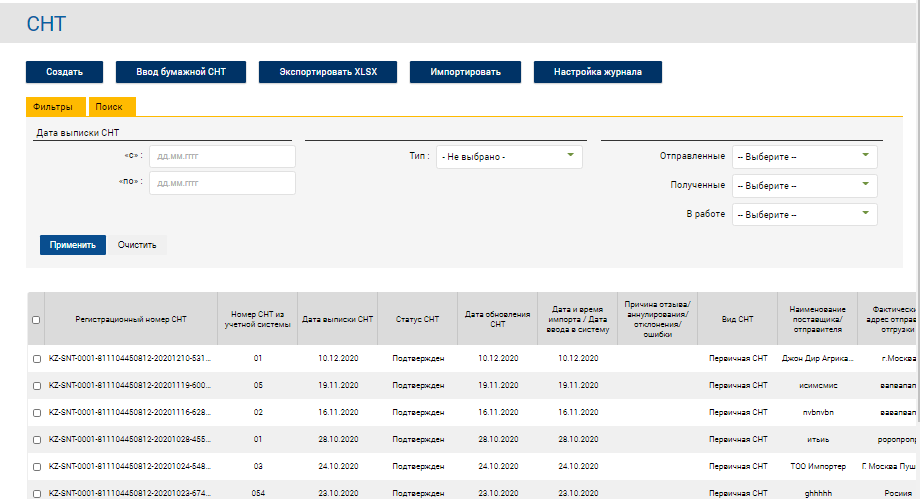Toggle the select-all checkbox in table header
Screen dimensions: 920x499
pyautogui.click(x=36, y=320)
